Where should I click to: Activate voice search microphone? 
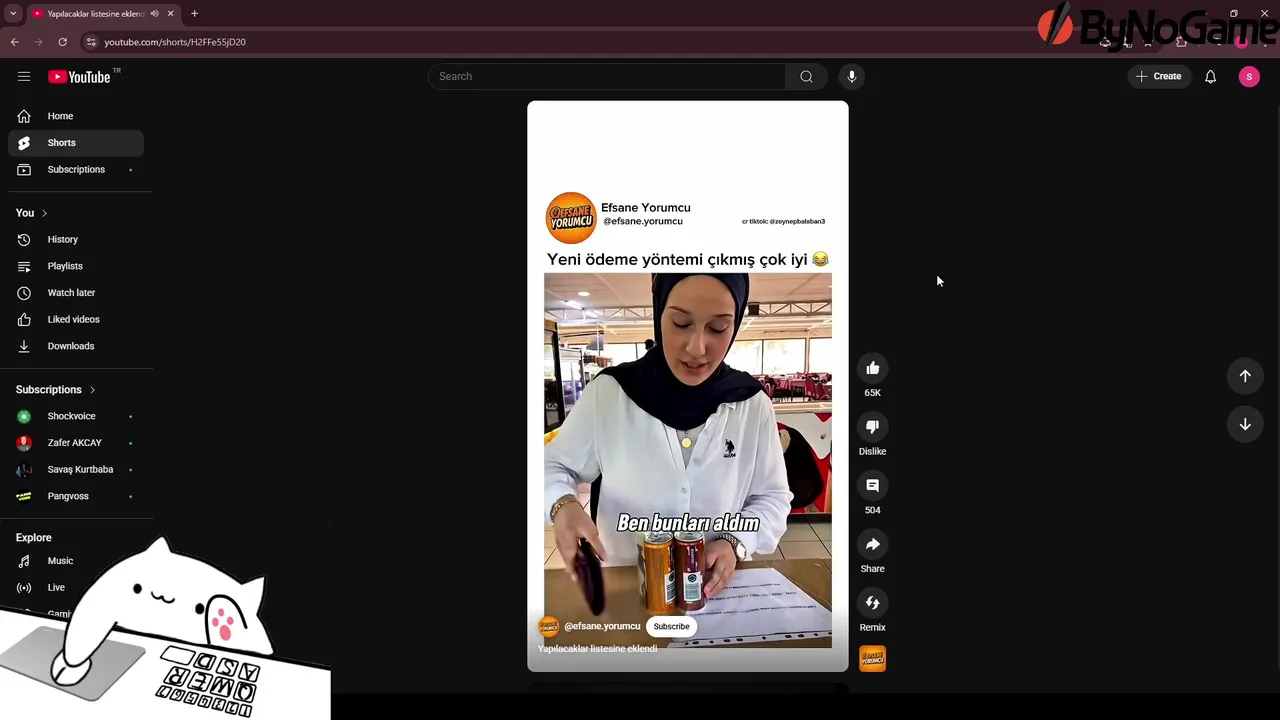coord(852,76)
